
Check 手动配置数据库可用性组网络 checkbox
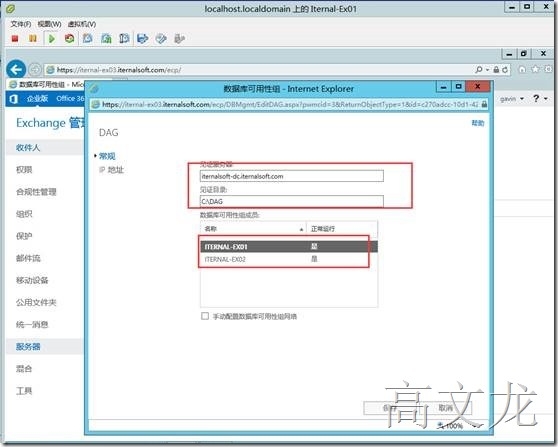click(205, 316)
